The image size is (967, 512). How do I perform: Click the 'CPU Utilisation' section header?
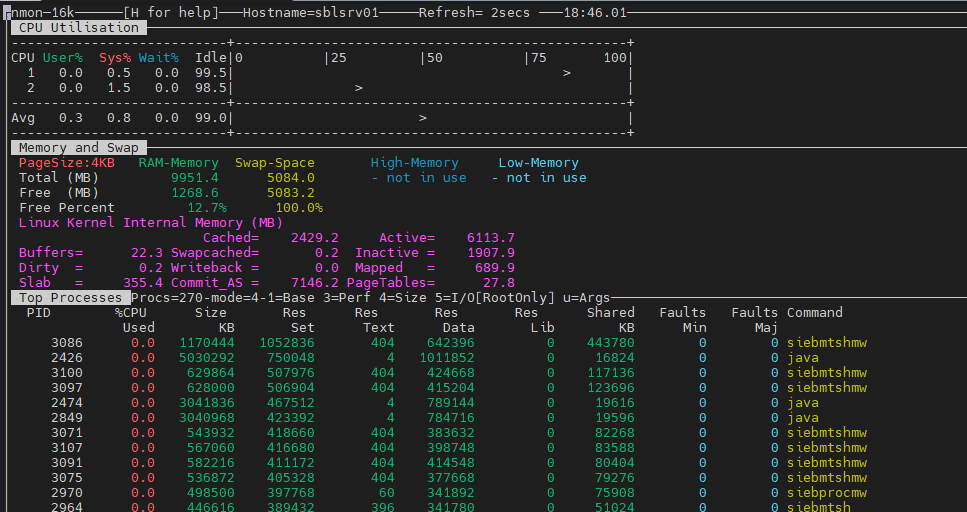[79, 28]
